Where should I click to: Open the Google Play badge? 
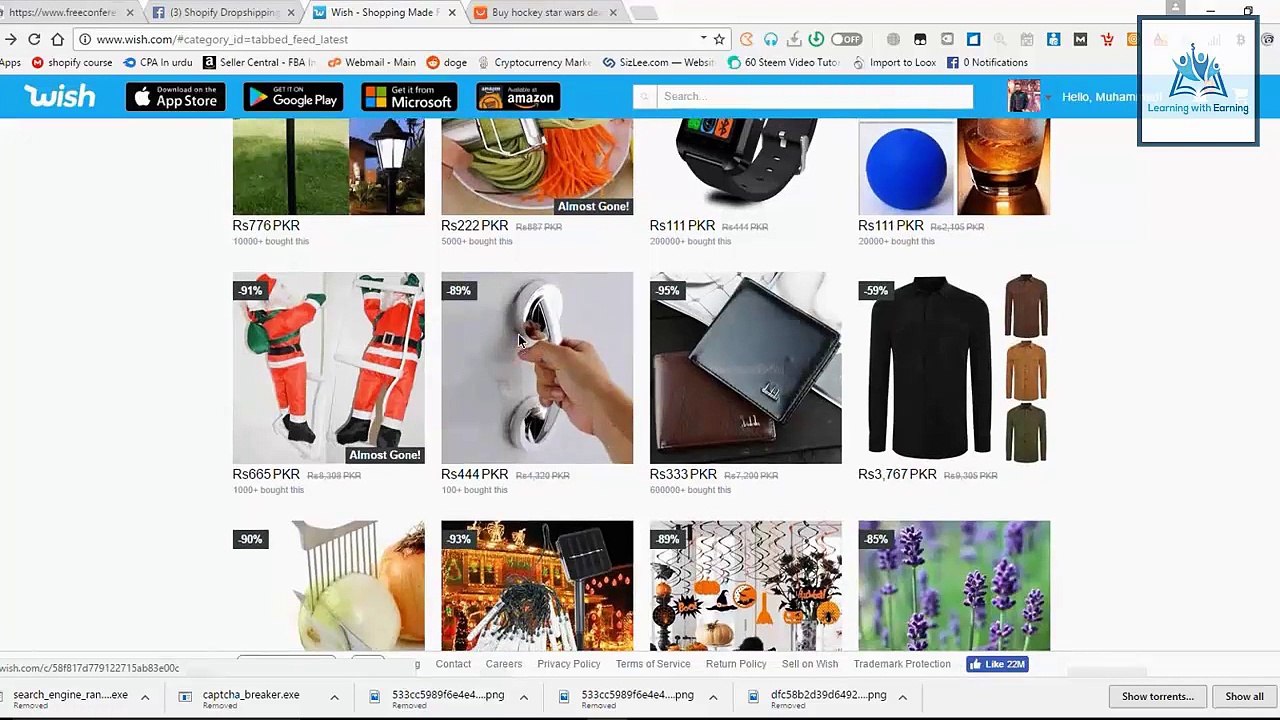[x=293, y=97]
